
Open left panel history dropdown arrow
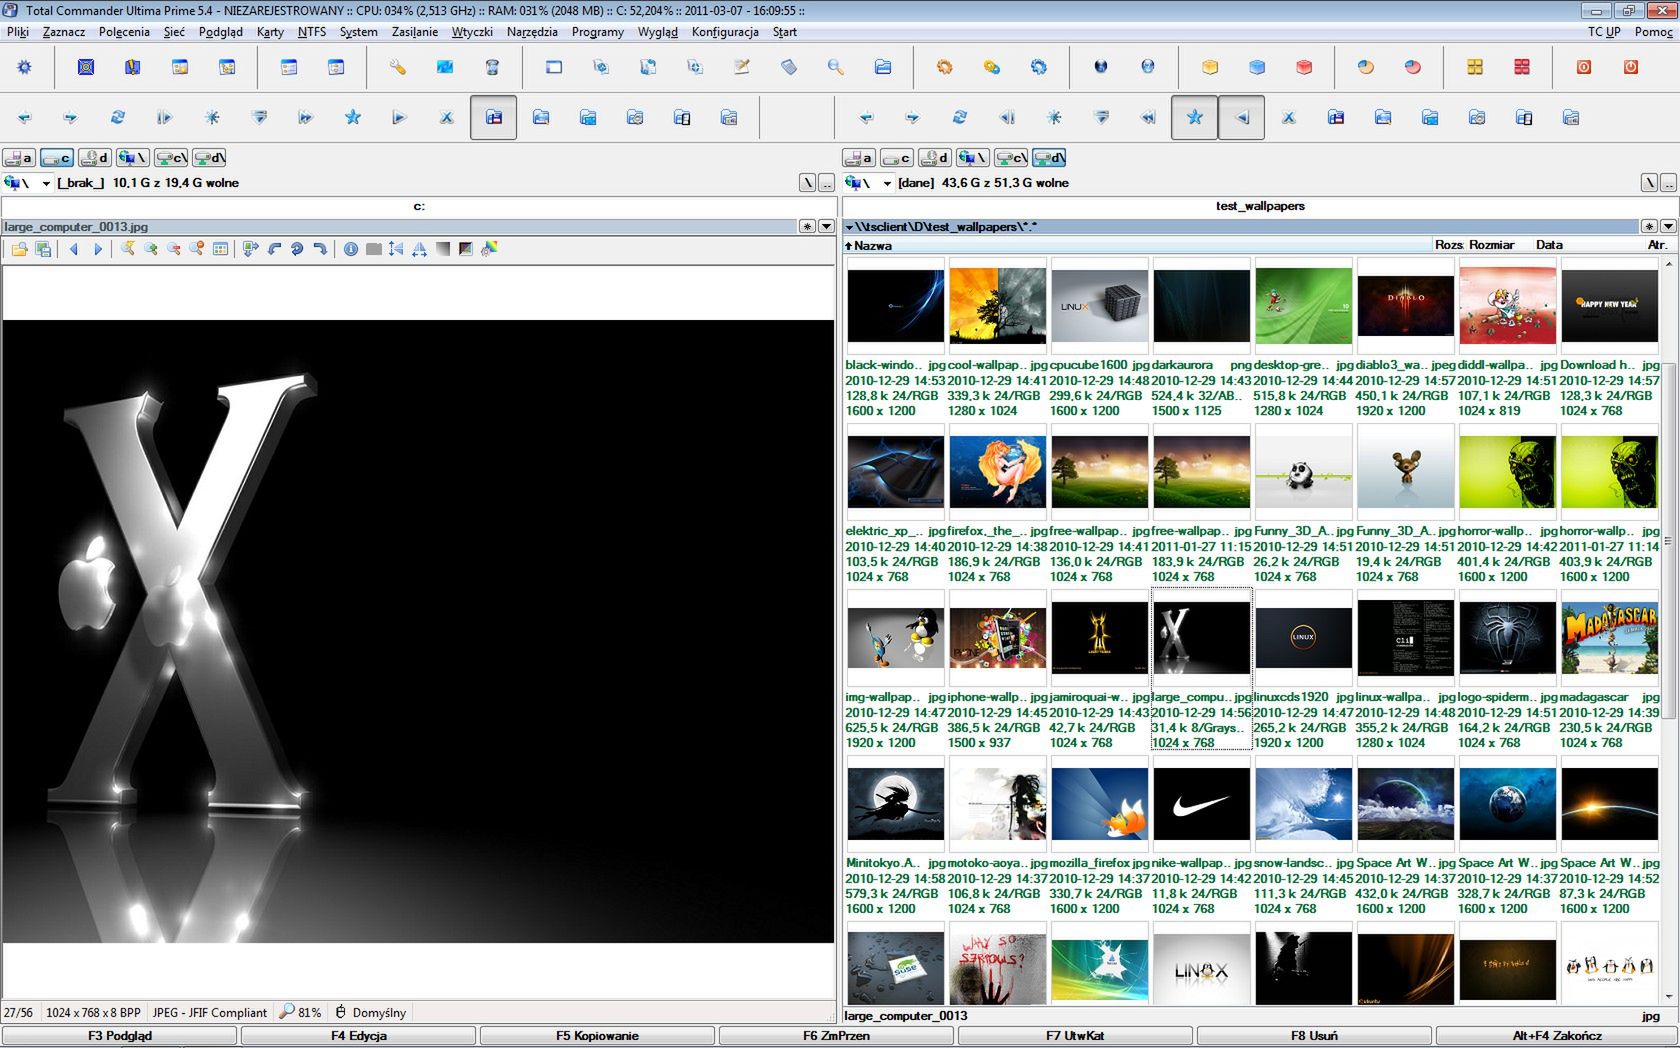pos(826,227)
